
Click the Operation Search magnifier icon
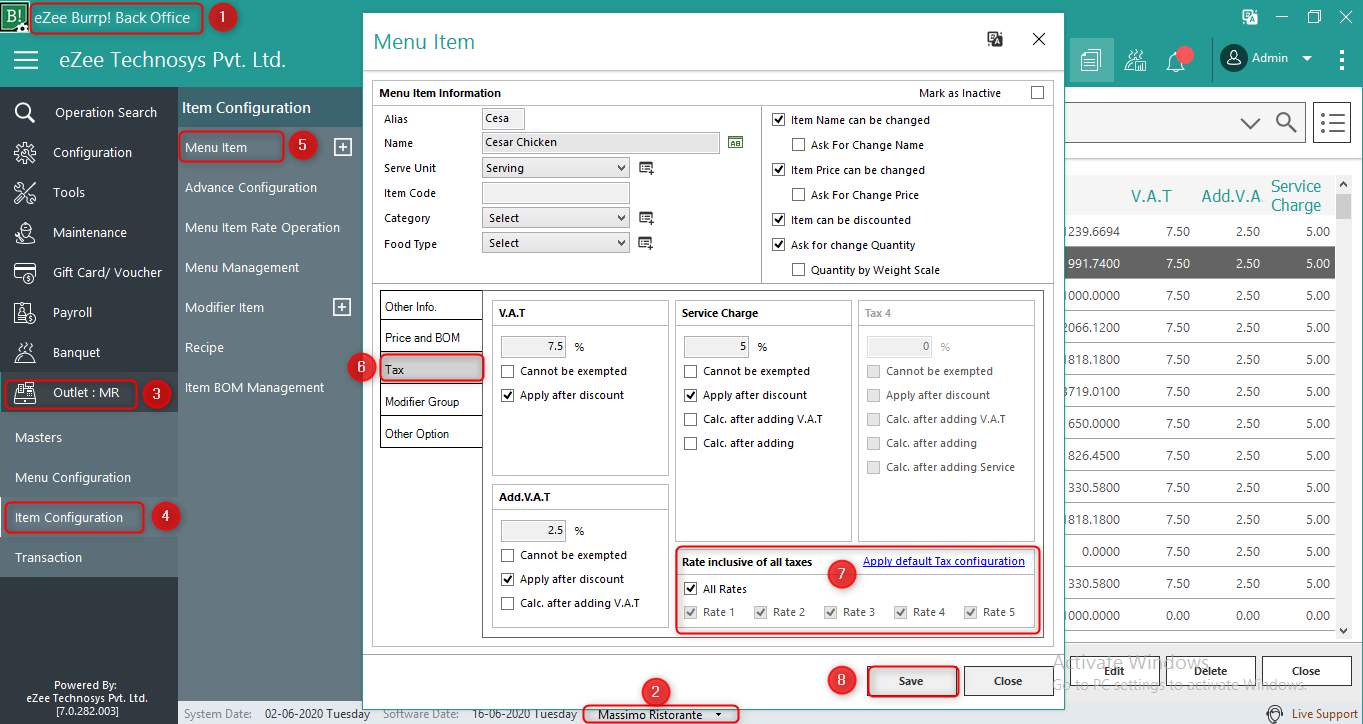(x=25, y=112)
